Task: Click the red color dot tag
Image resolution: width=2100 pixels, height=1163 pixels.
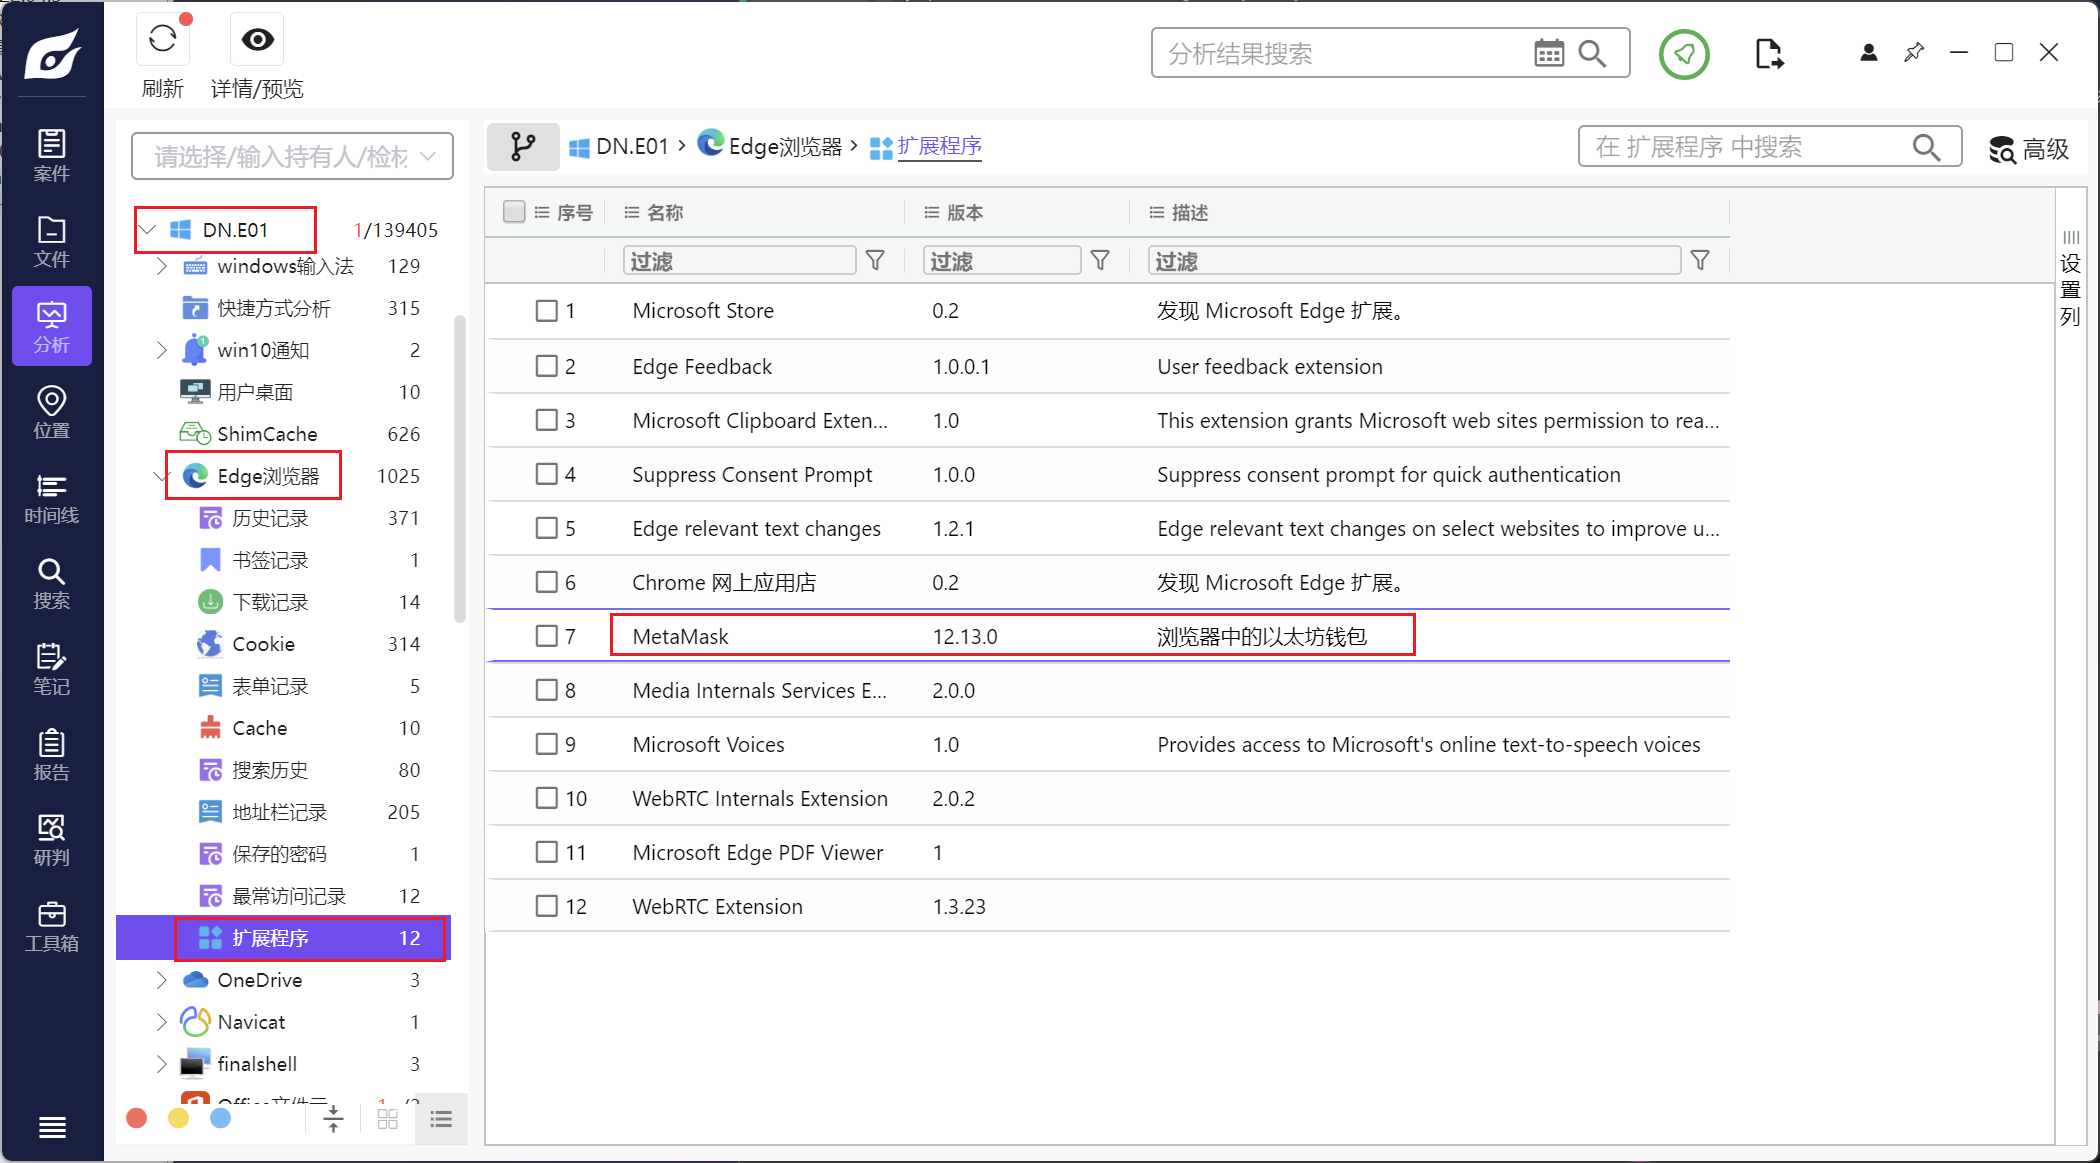Action: pos(137,1118)
